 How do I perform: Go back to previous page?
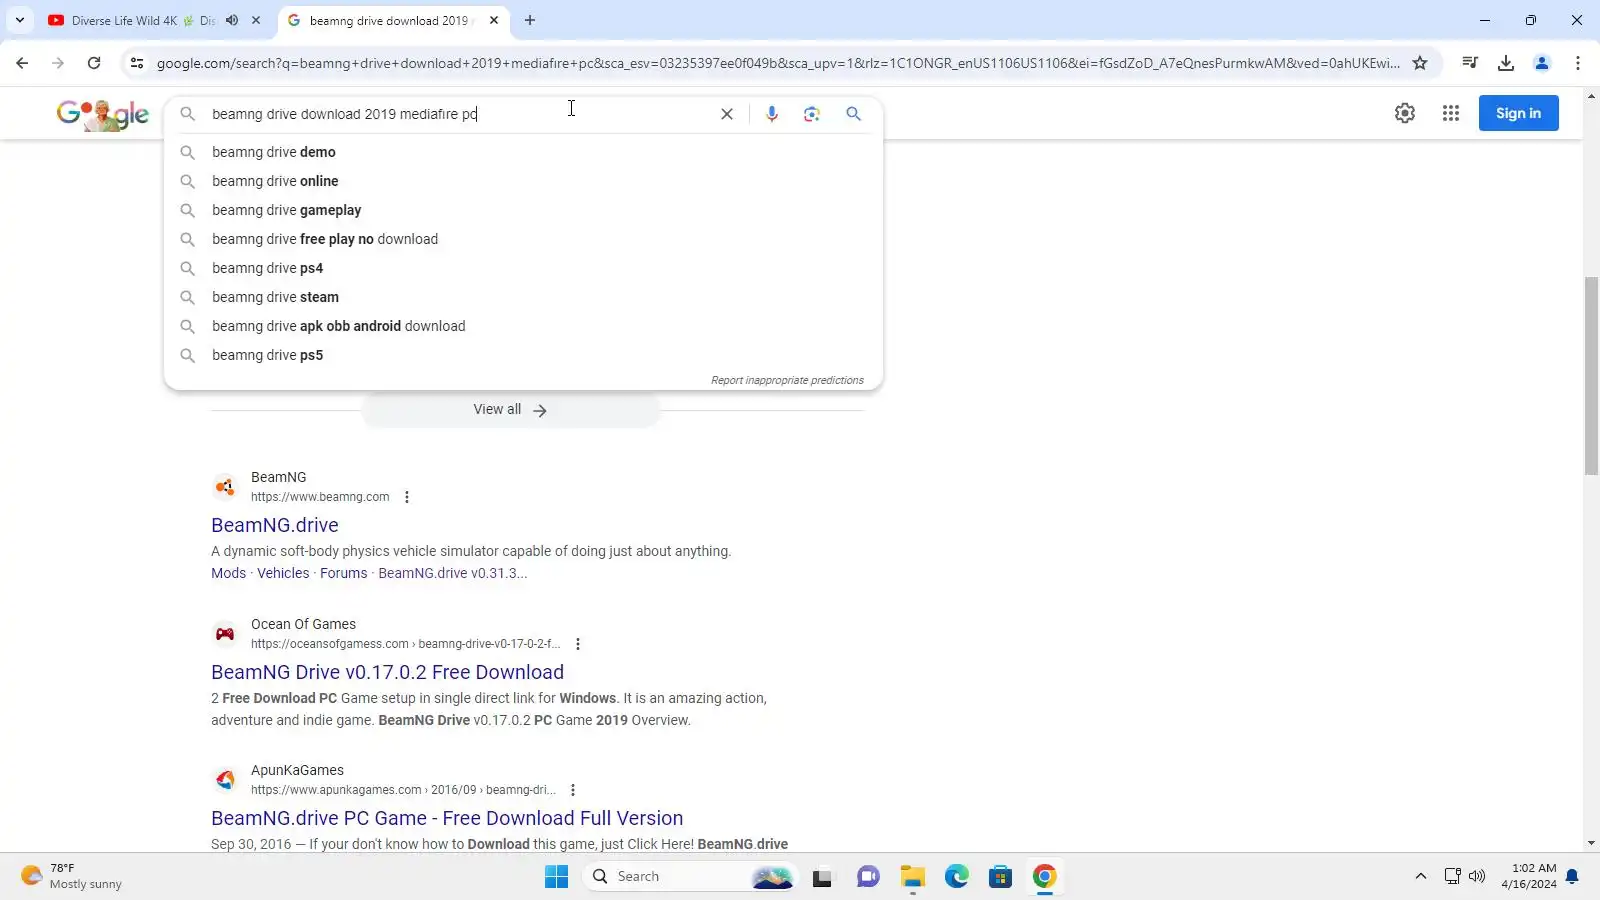point(22,63)
